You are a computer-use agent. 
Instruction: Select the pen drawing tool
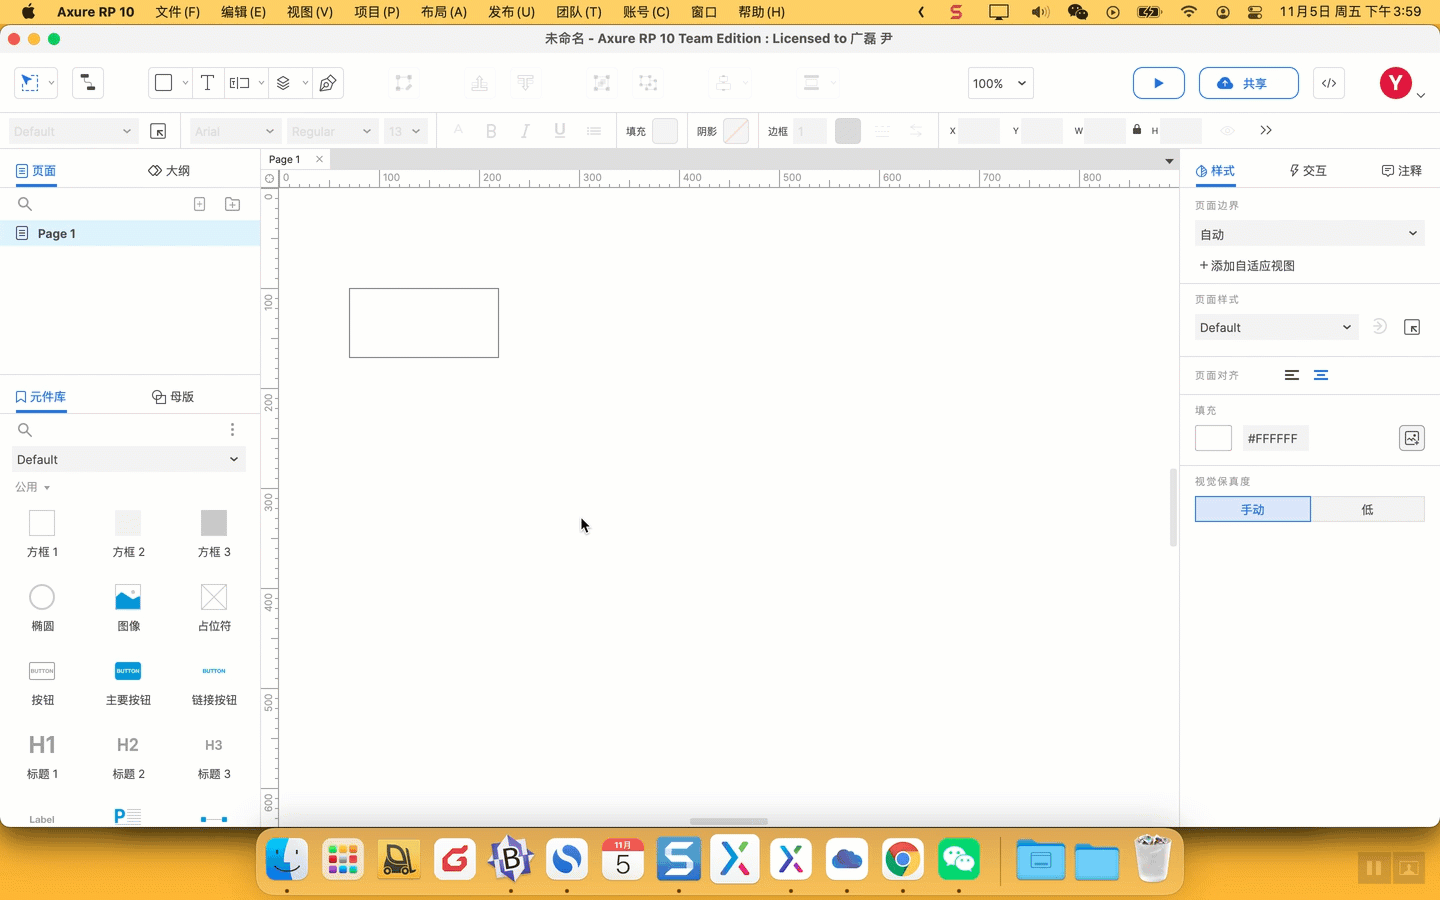(x=328, y=83)
